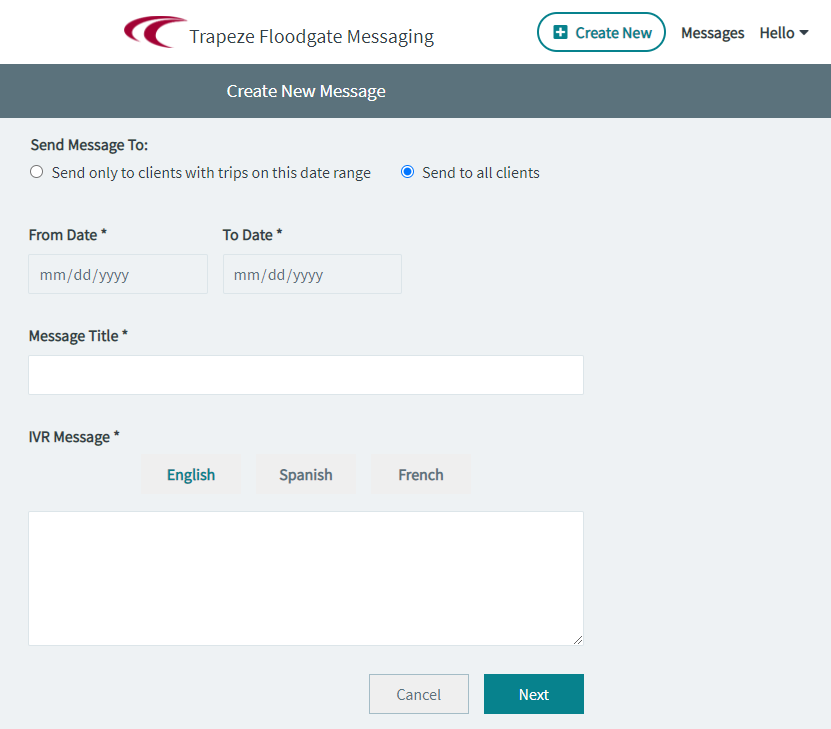831x729 pixels.
Task: Switch to the French language tab
Action: [420, 474]
